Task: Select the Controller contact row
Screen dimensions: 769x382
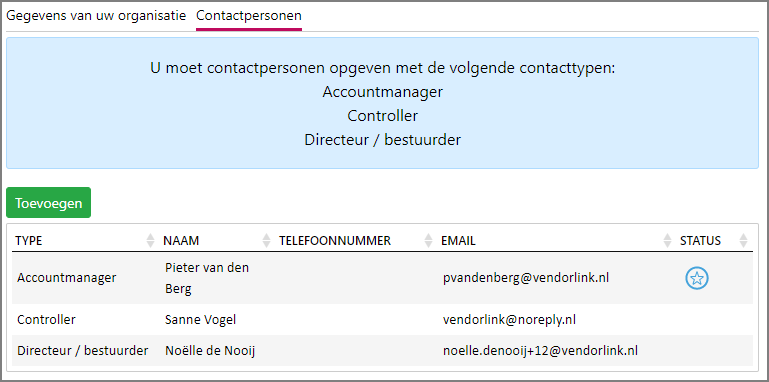Action: (x=382, y=320)
